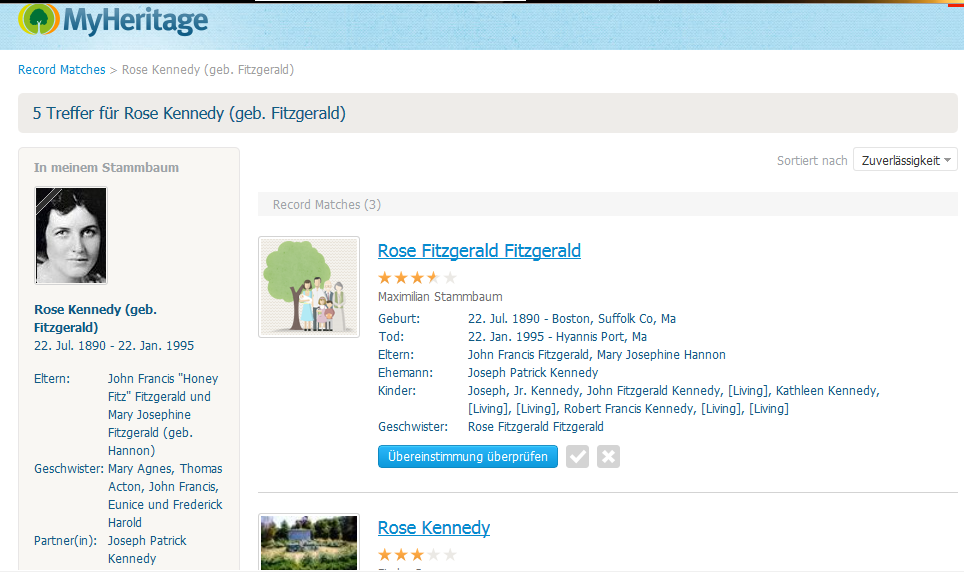The height and width of the screenshot is (572, 964).
Task: Open the Record Matches breadcrumb link
Action: tap(61, 70)
